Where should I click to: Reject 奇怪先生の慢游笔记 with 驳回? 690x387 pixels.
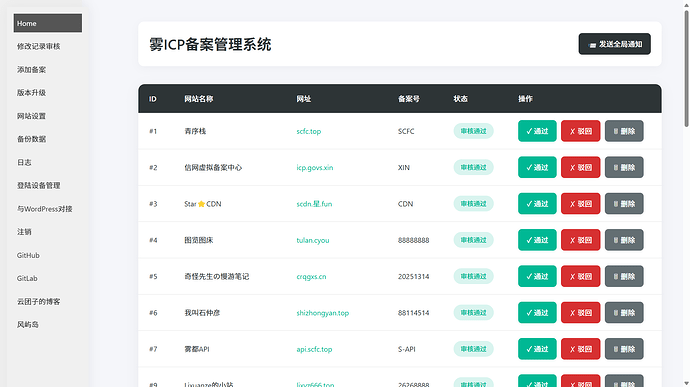[580, 276]
